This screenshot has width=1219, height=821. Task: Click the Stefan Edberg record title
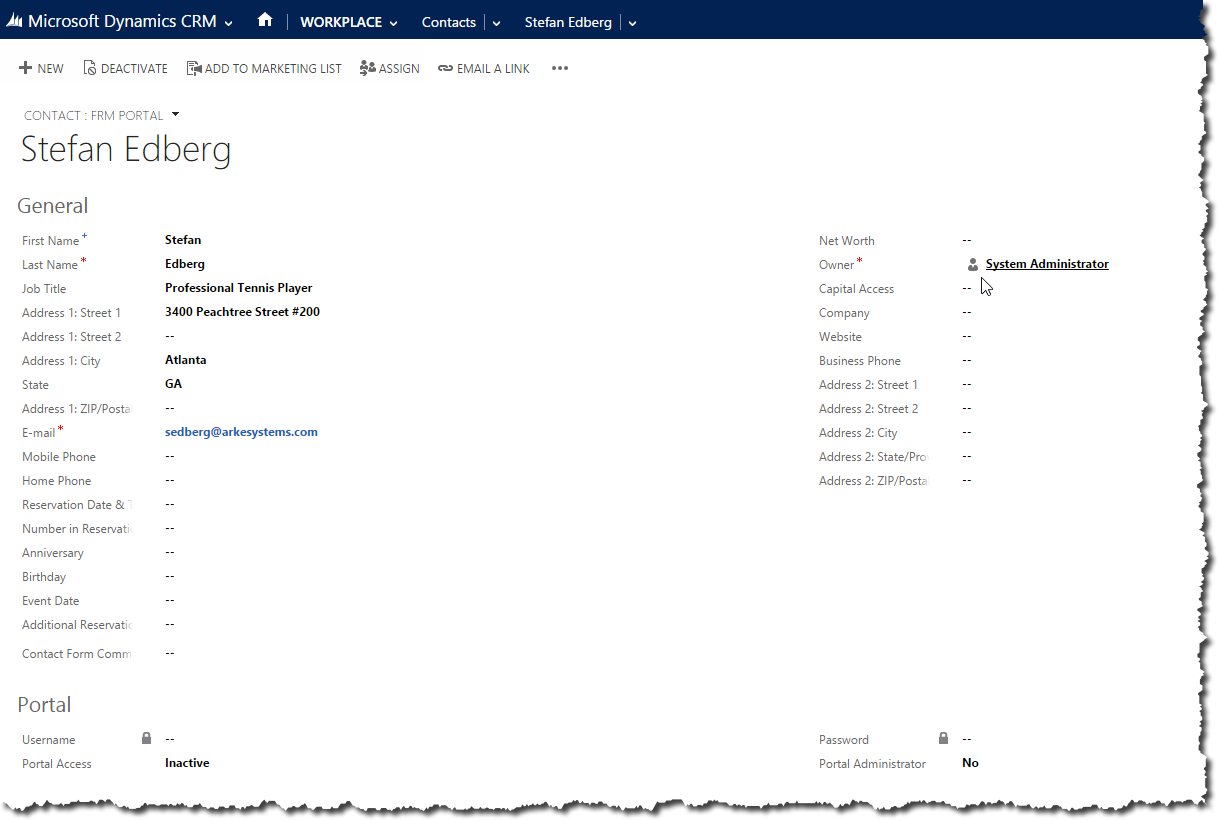[126, 149]
